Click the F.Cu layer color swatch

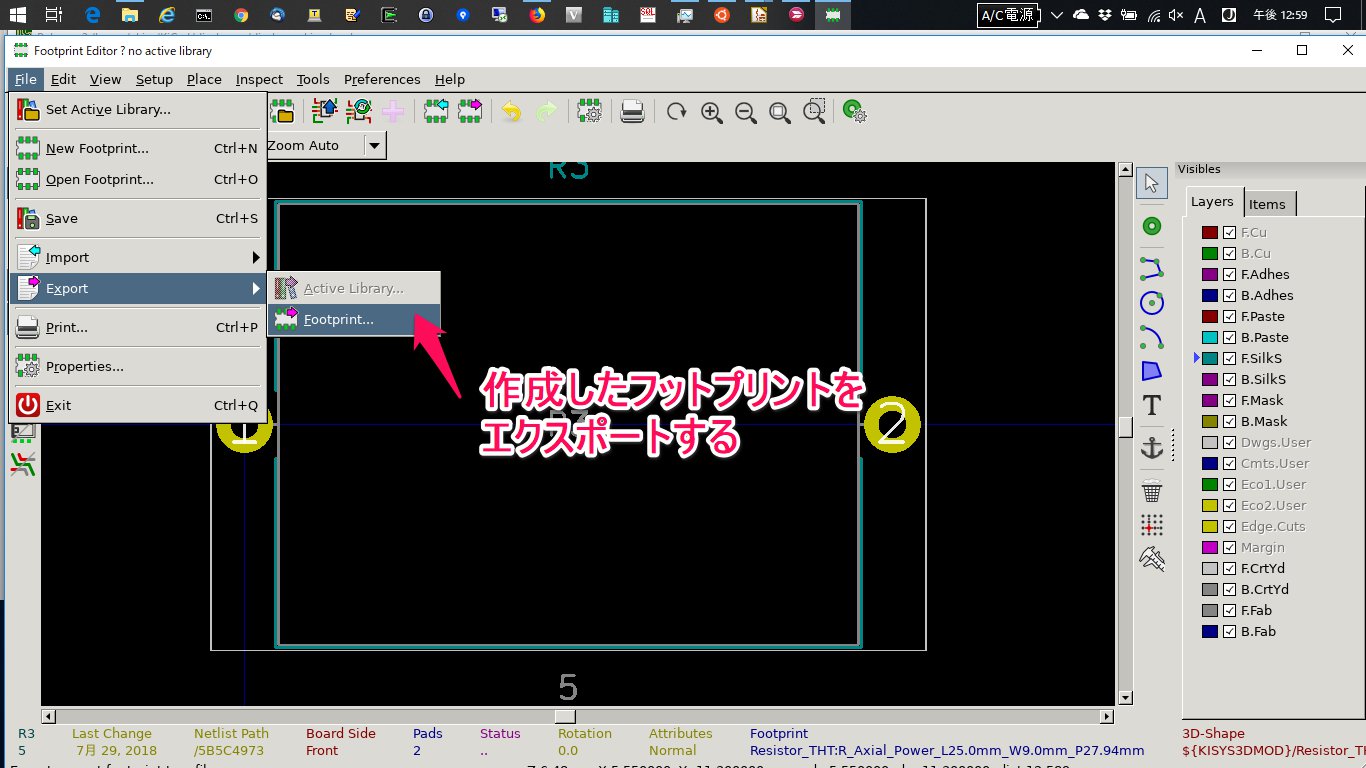pos(1210,233)
